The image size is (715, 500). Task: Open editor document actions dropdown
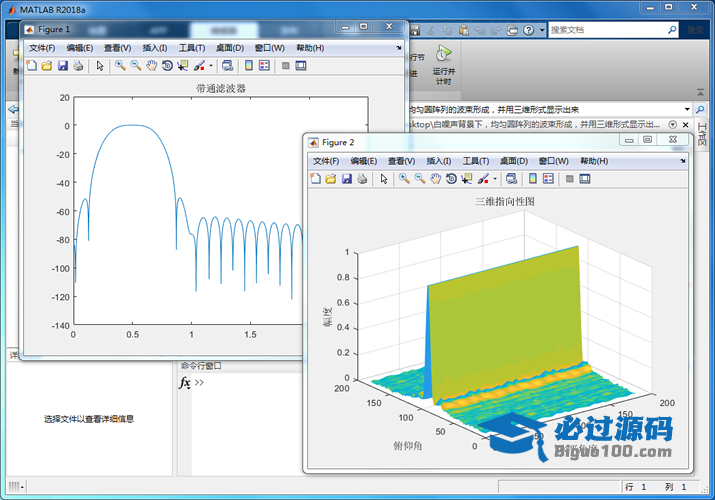[672, 124]
